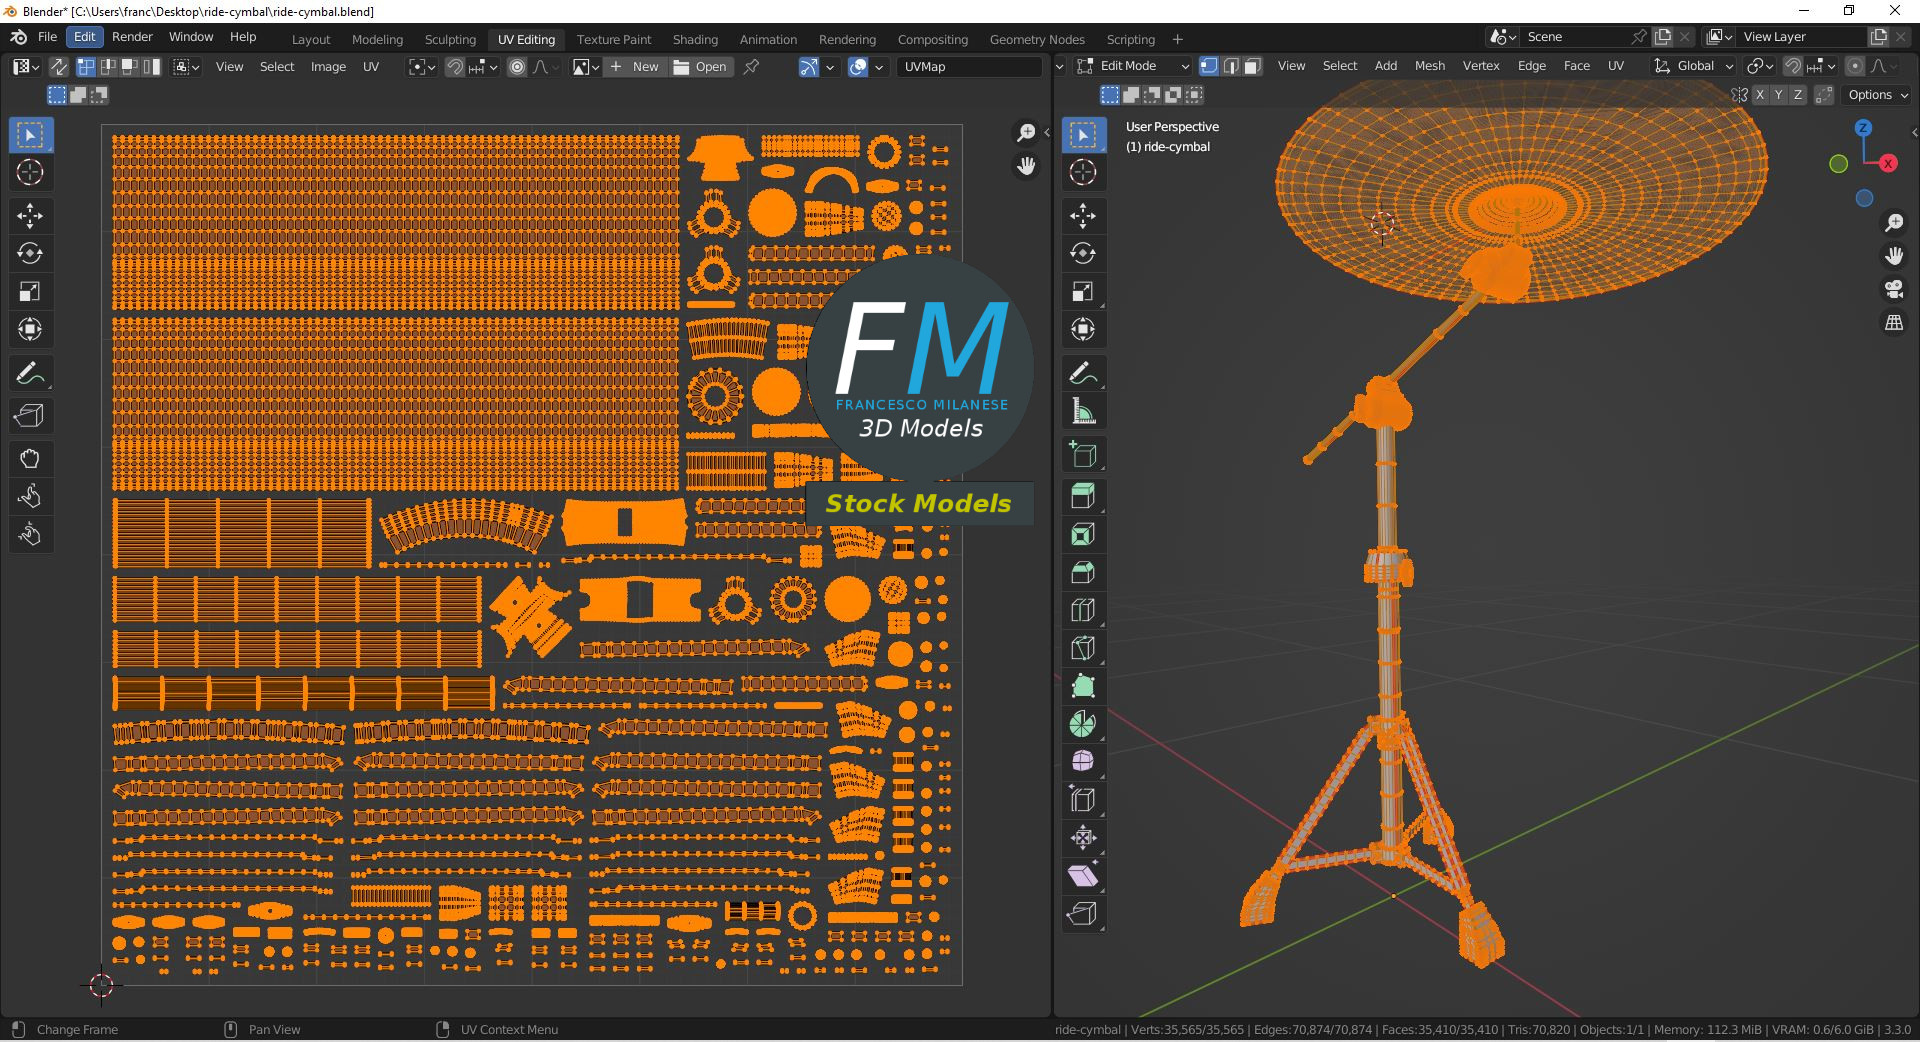The width and height of the screenshot is (1920, 1042).
Task: Select the Measure tool in 3D viewport
Action: pyautogui.click(x=1083, y=412)
